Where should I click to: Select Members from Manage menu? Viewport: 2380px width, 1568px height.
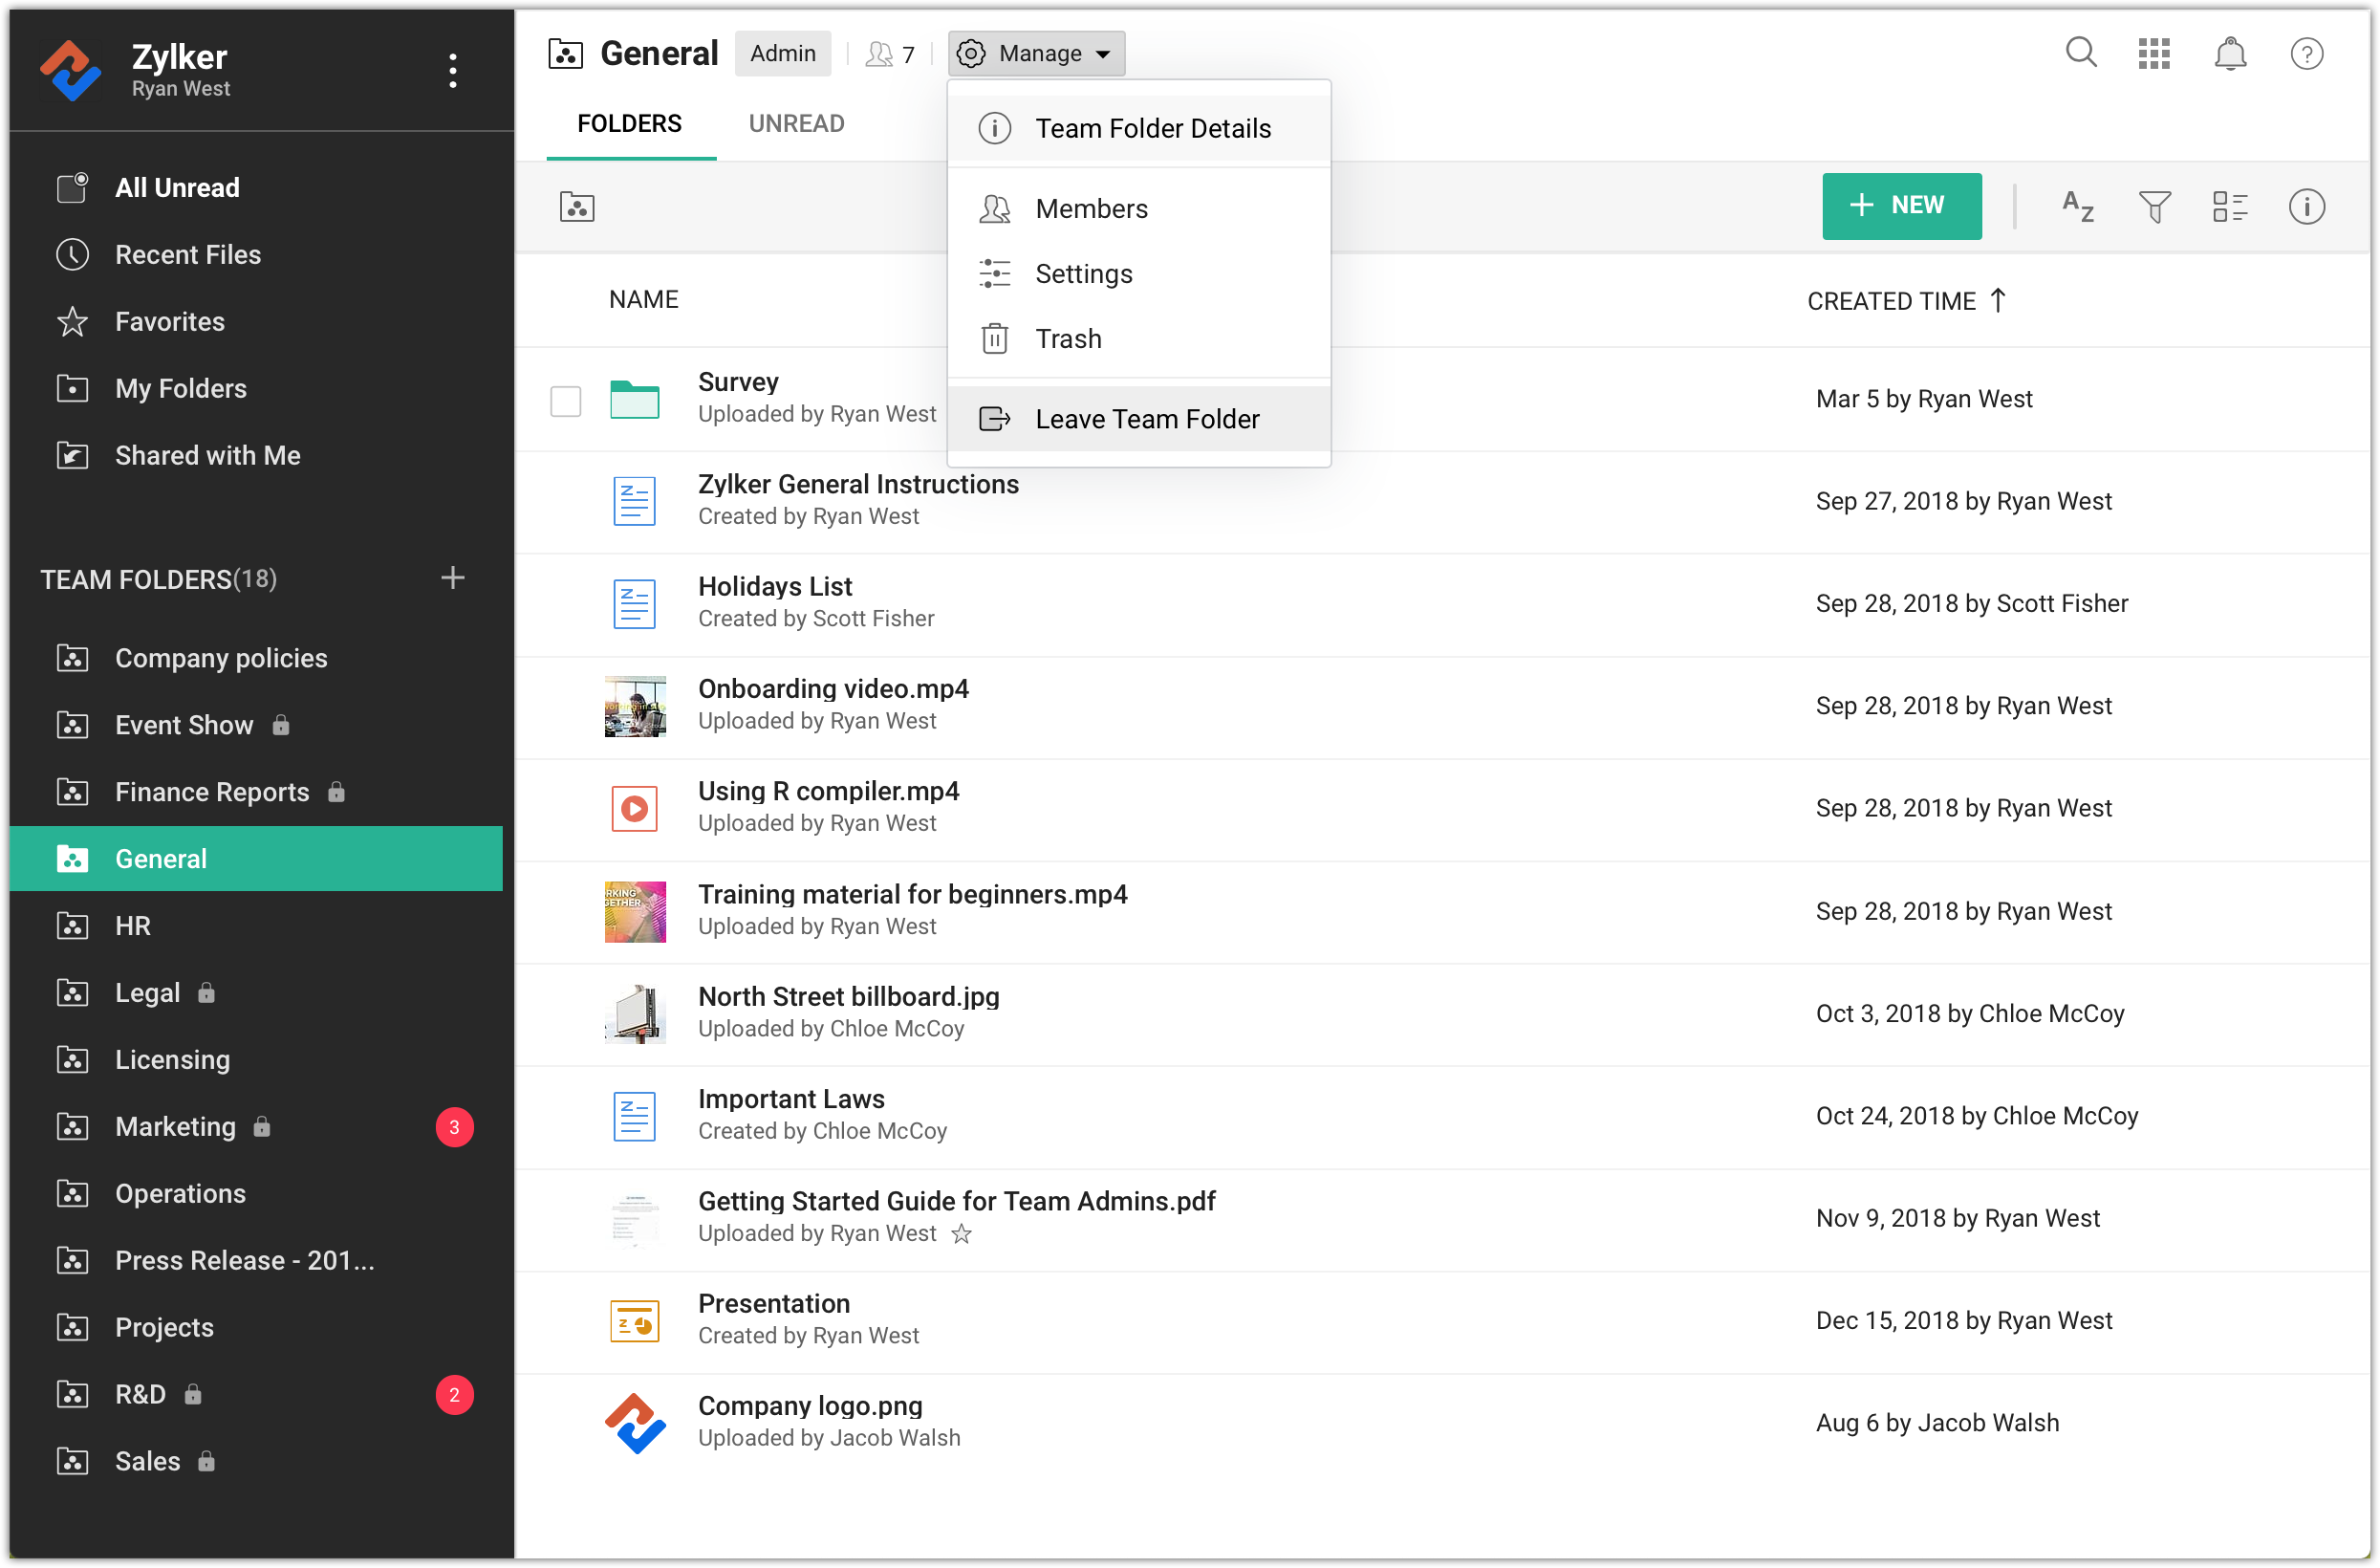pyautogui.click(x=1091, y=209)
